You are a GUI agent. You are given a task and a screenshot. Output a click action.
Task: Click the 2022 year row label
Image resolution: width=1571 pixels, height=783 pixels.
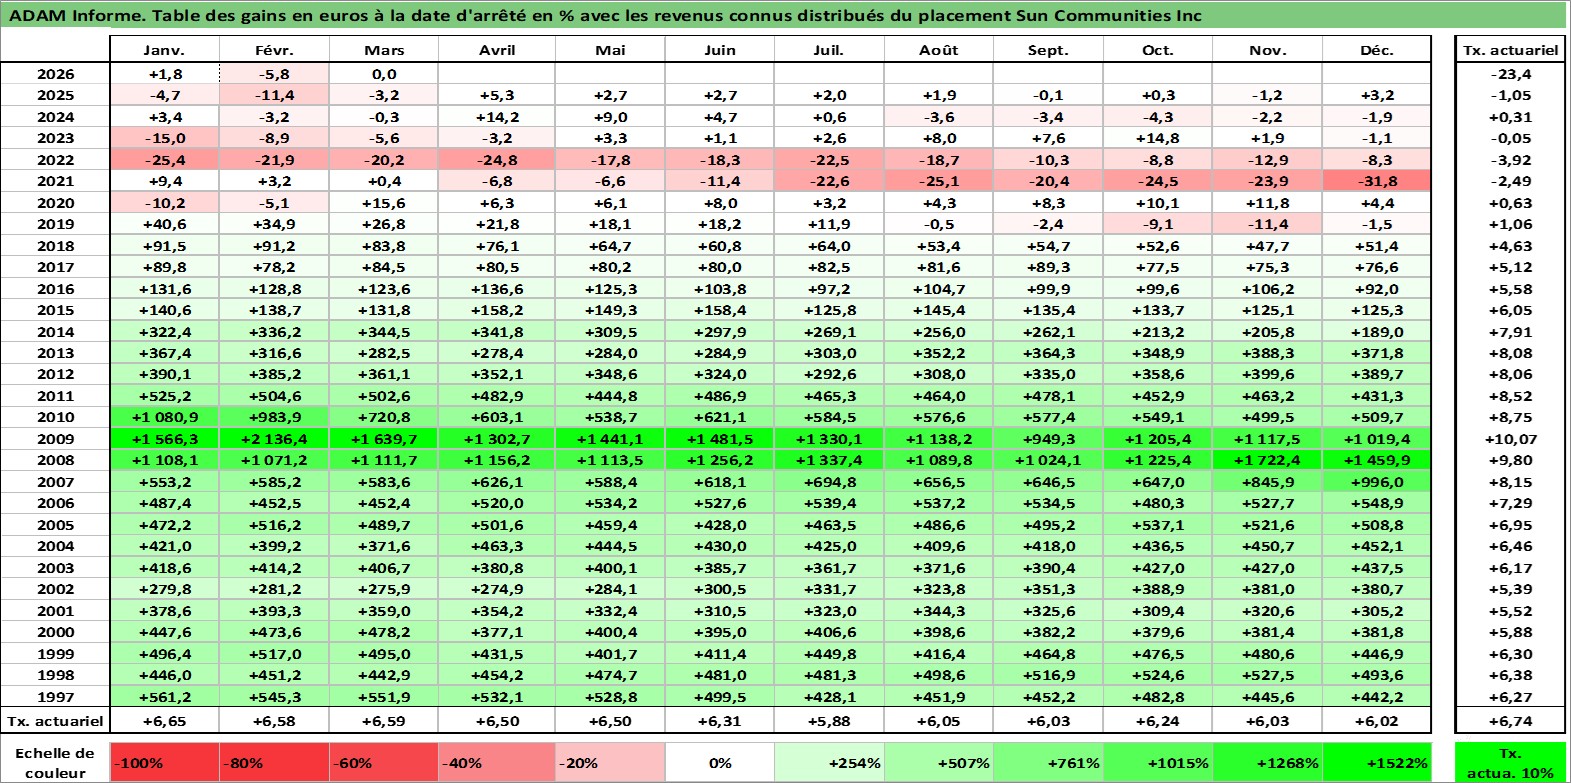55,160
